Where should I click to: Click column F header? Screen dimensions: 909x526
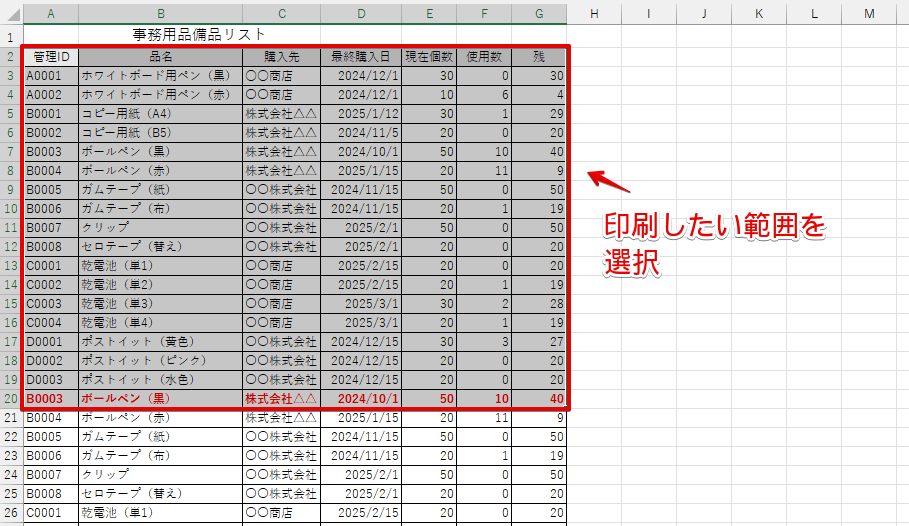(x=484, y=13)
